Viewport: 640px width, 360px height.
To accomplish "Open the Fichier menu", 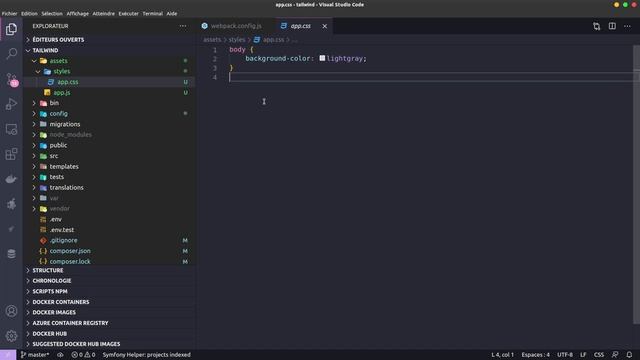I will point(9,13).
